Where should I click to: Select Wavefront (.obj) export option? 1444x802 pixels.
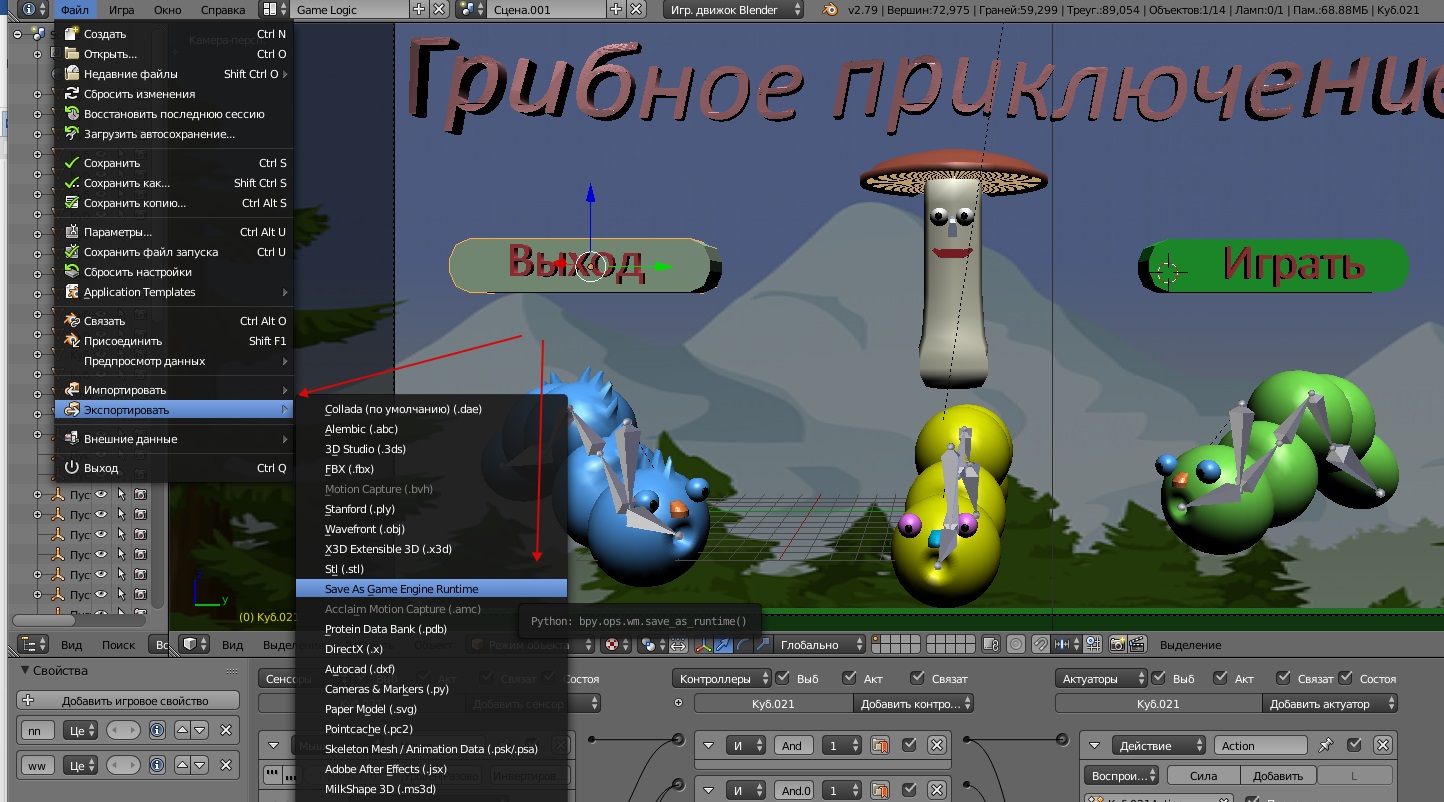click(x=431, y=529)
